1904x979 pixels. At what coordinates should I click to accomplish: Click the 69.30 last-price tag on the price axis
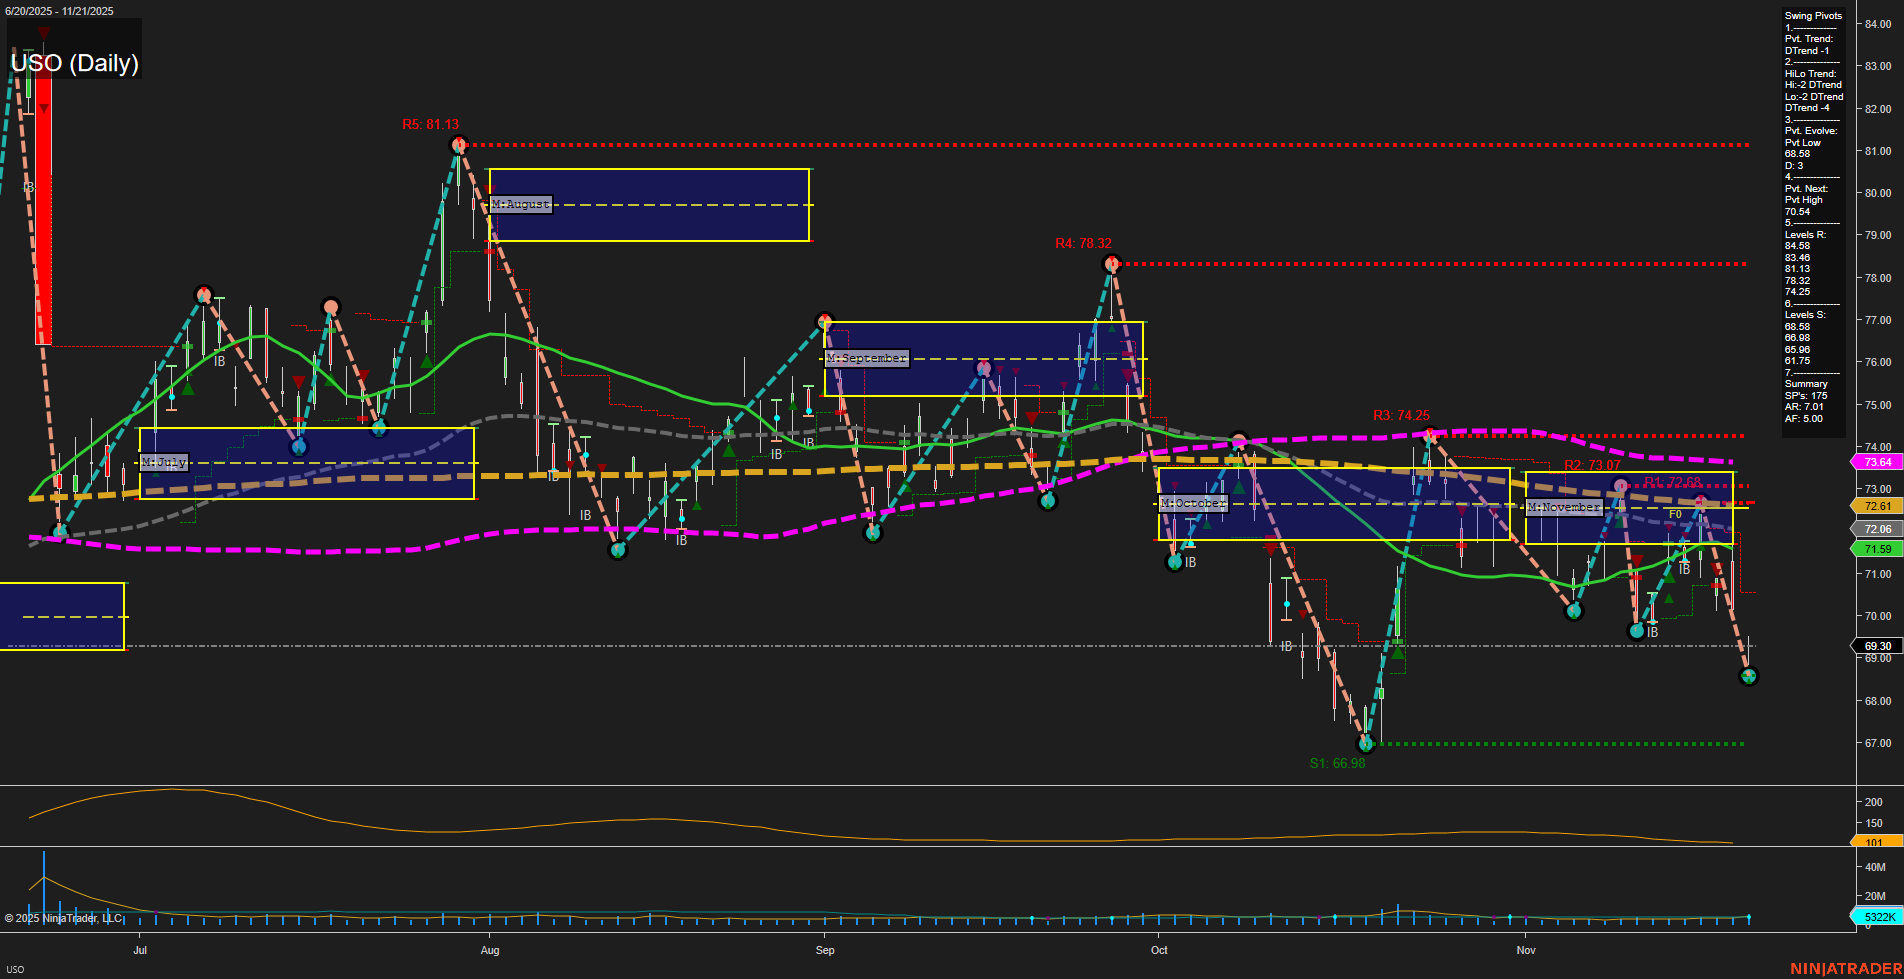[x=1877, y=646]
